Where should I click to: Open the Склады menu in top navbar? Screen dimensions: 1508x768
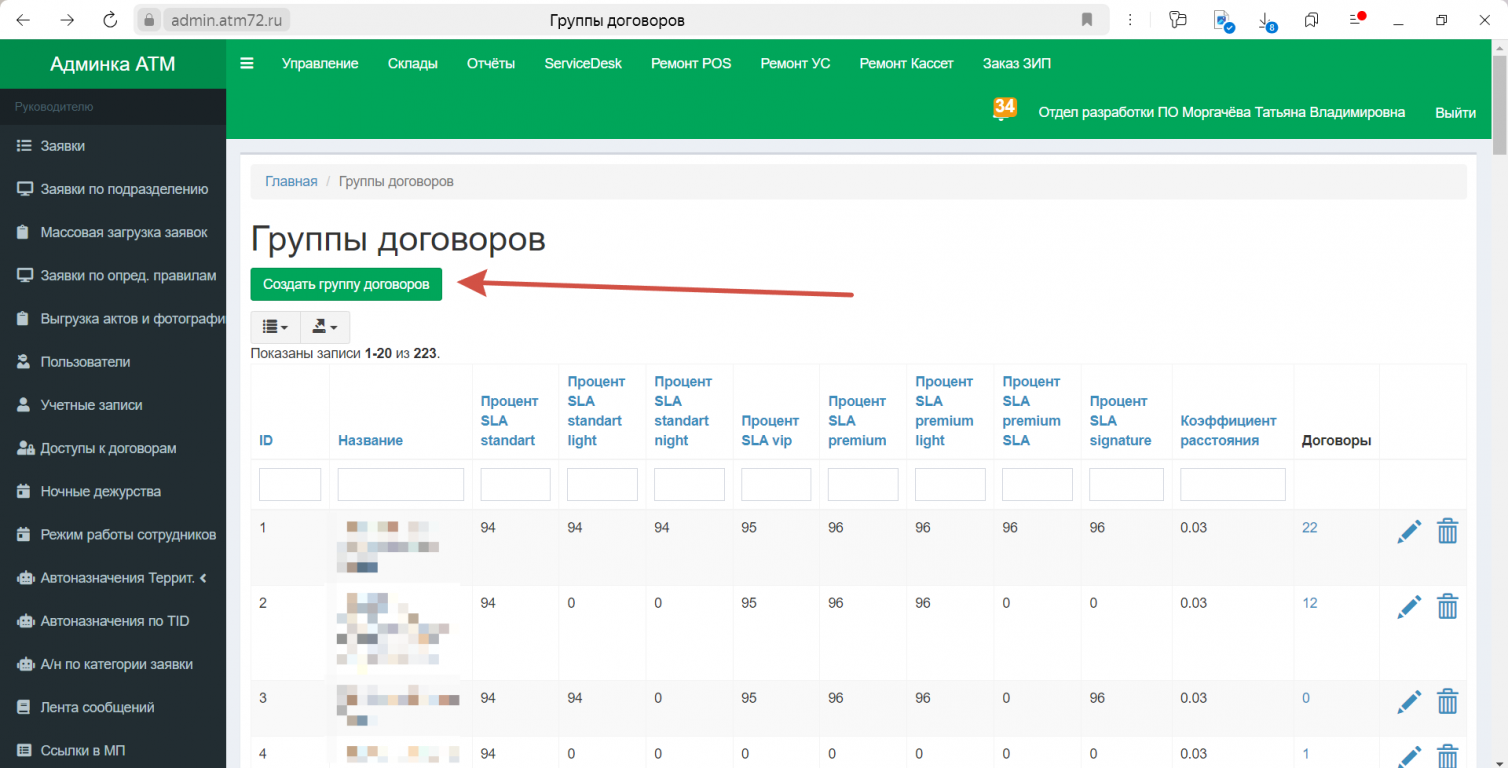tap(412, 63)
